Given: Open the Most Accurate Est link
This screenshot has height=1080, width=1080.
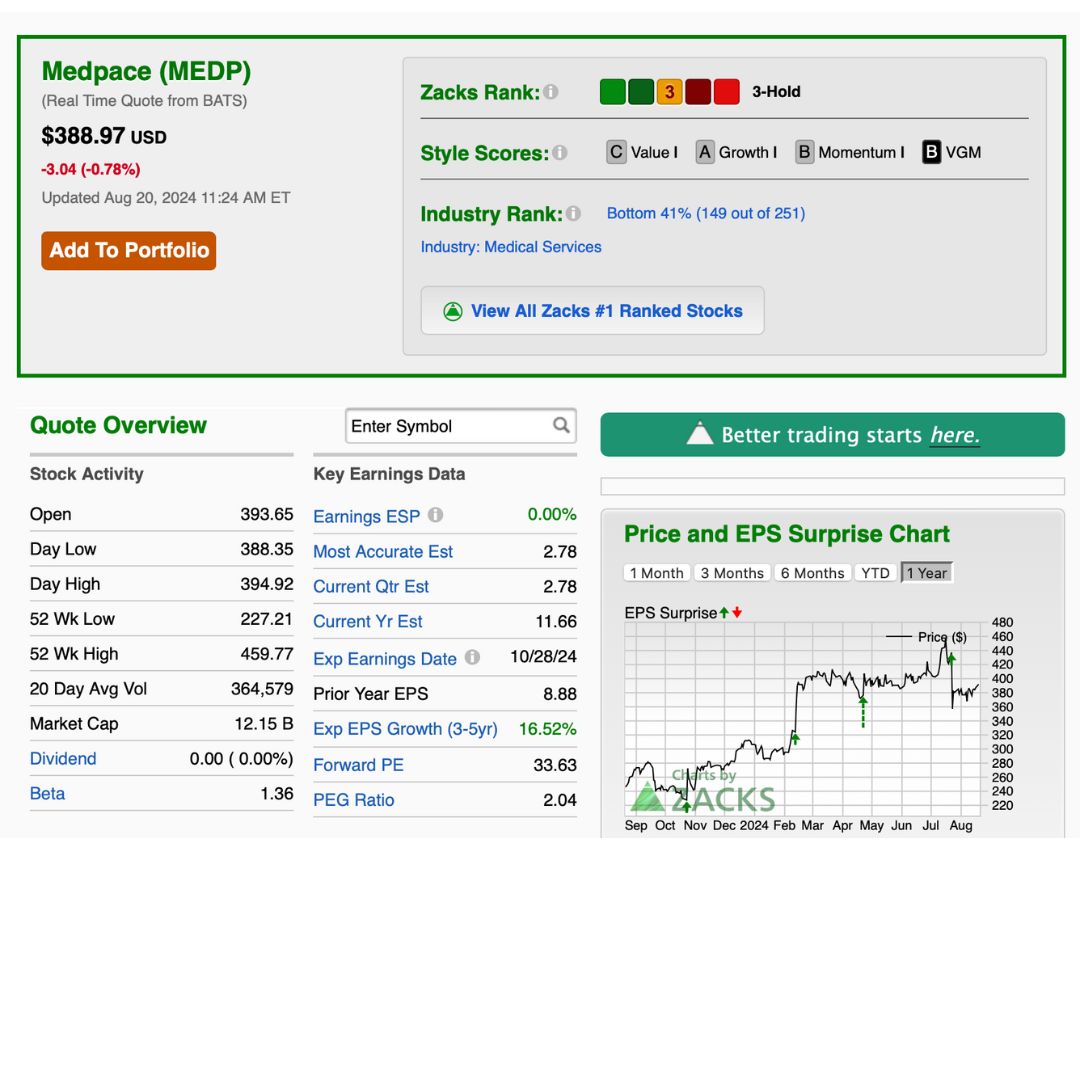Looking at the screenshot, I should pyautogui.click(x=383, y=552).
